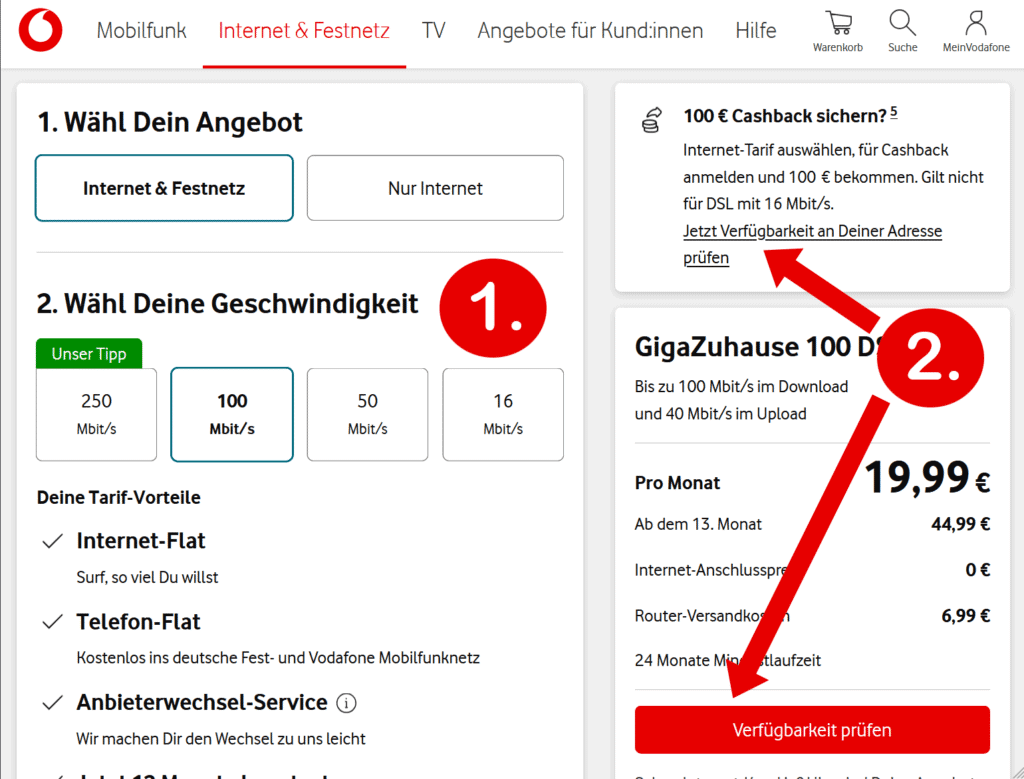Select the Internet & Festnetz offer option

164,188
